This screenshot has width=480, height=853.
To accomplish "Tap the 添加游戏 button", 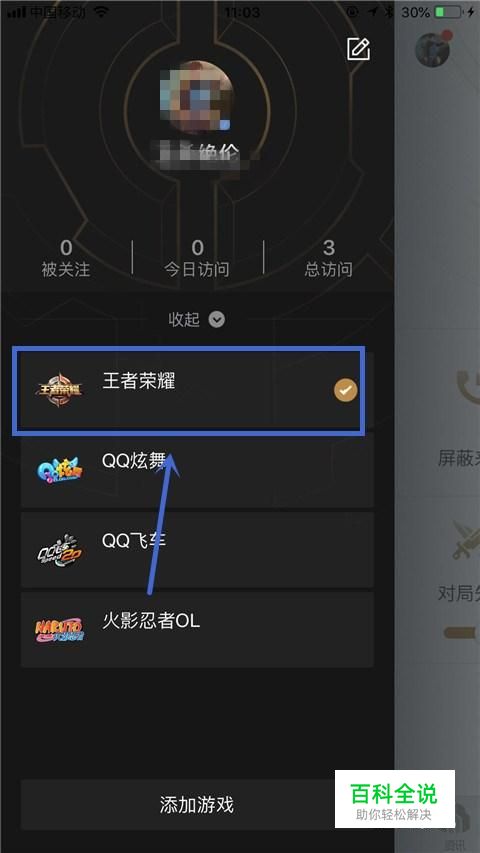I will click(x=197, y=805).
